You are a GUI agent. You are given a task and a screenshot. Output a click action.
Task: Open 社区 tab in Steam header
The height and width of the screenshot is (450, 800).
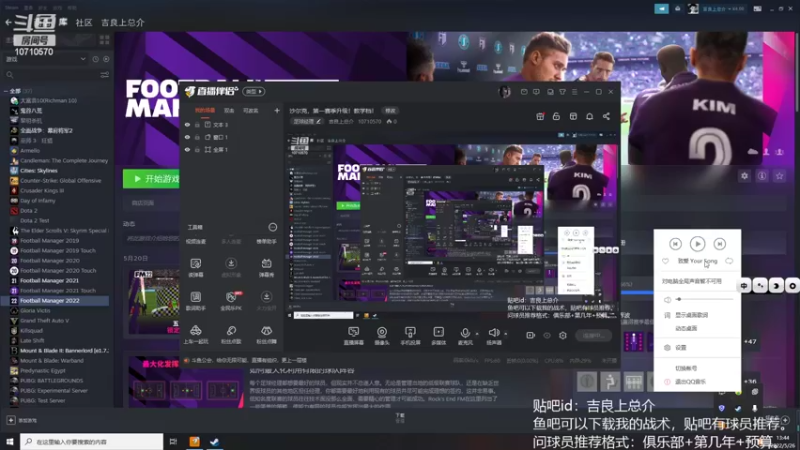pos(84,22)
